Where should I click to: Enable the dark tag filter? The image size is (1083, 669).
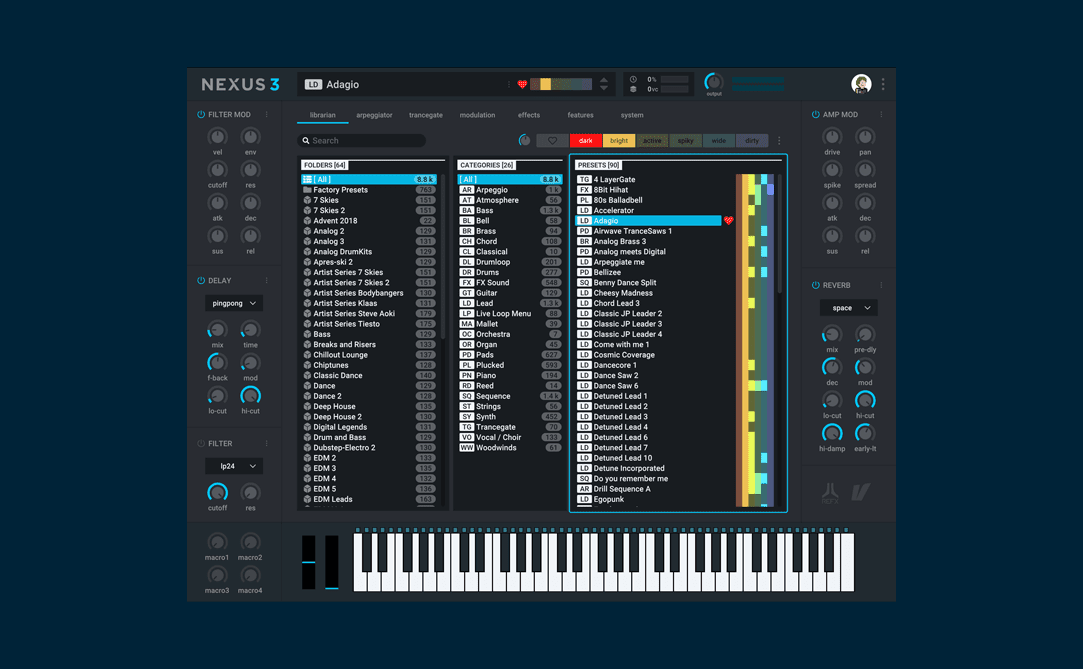[x=585, y=141]
